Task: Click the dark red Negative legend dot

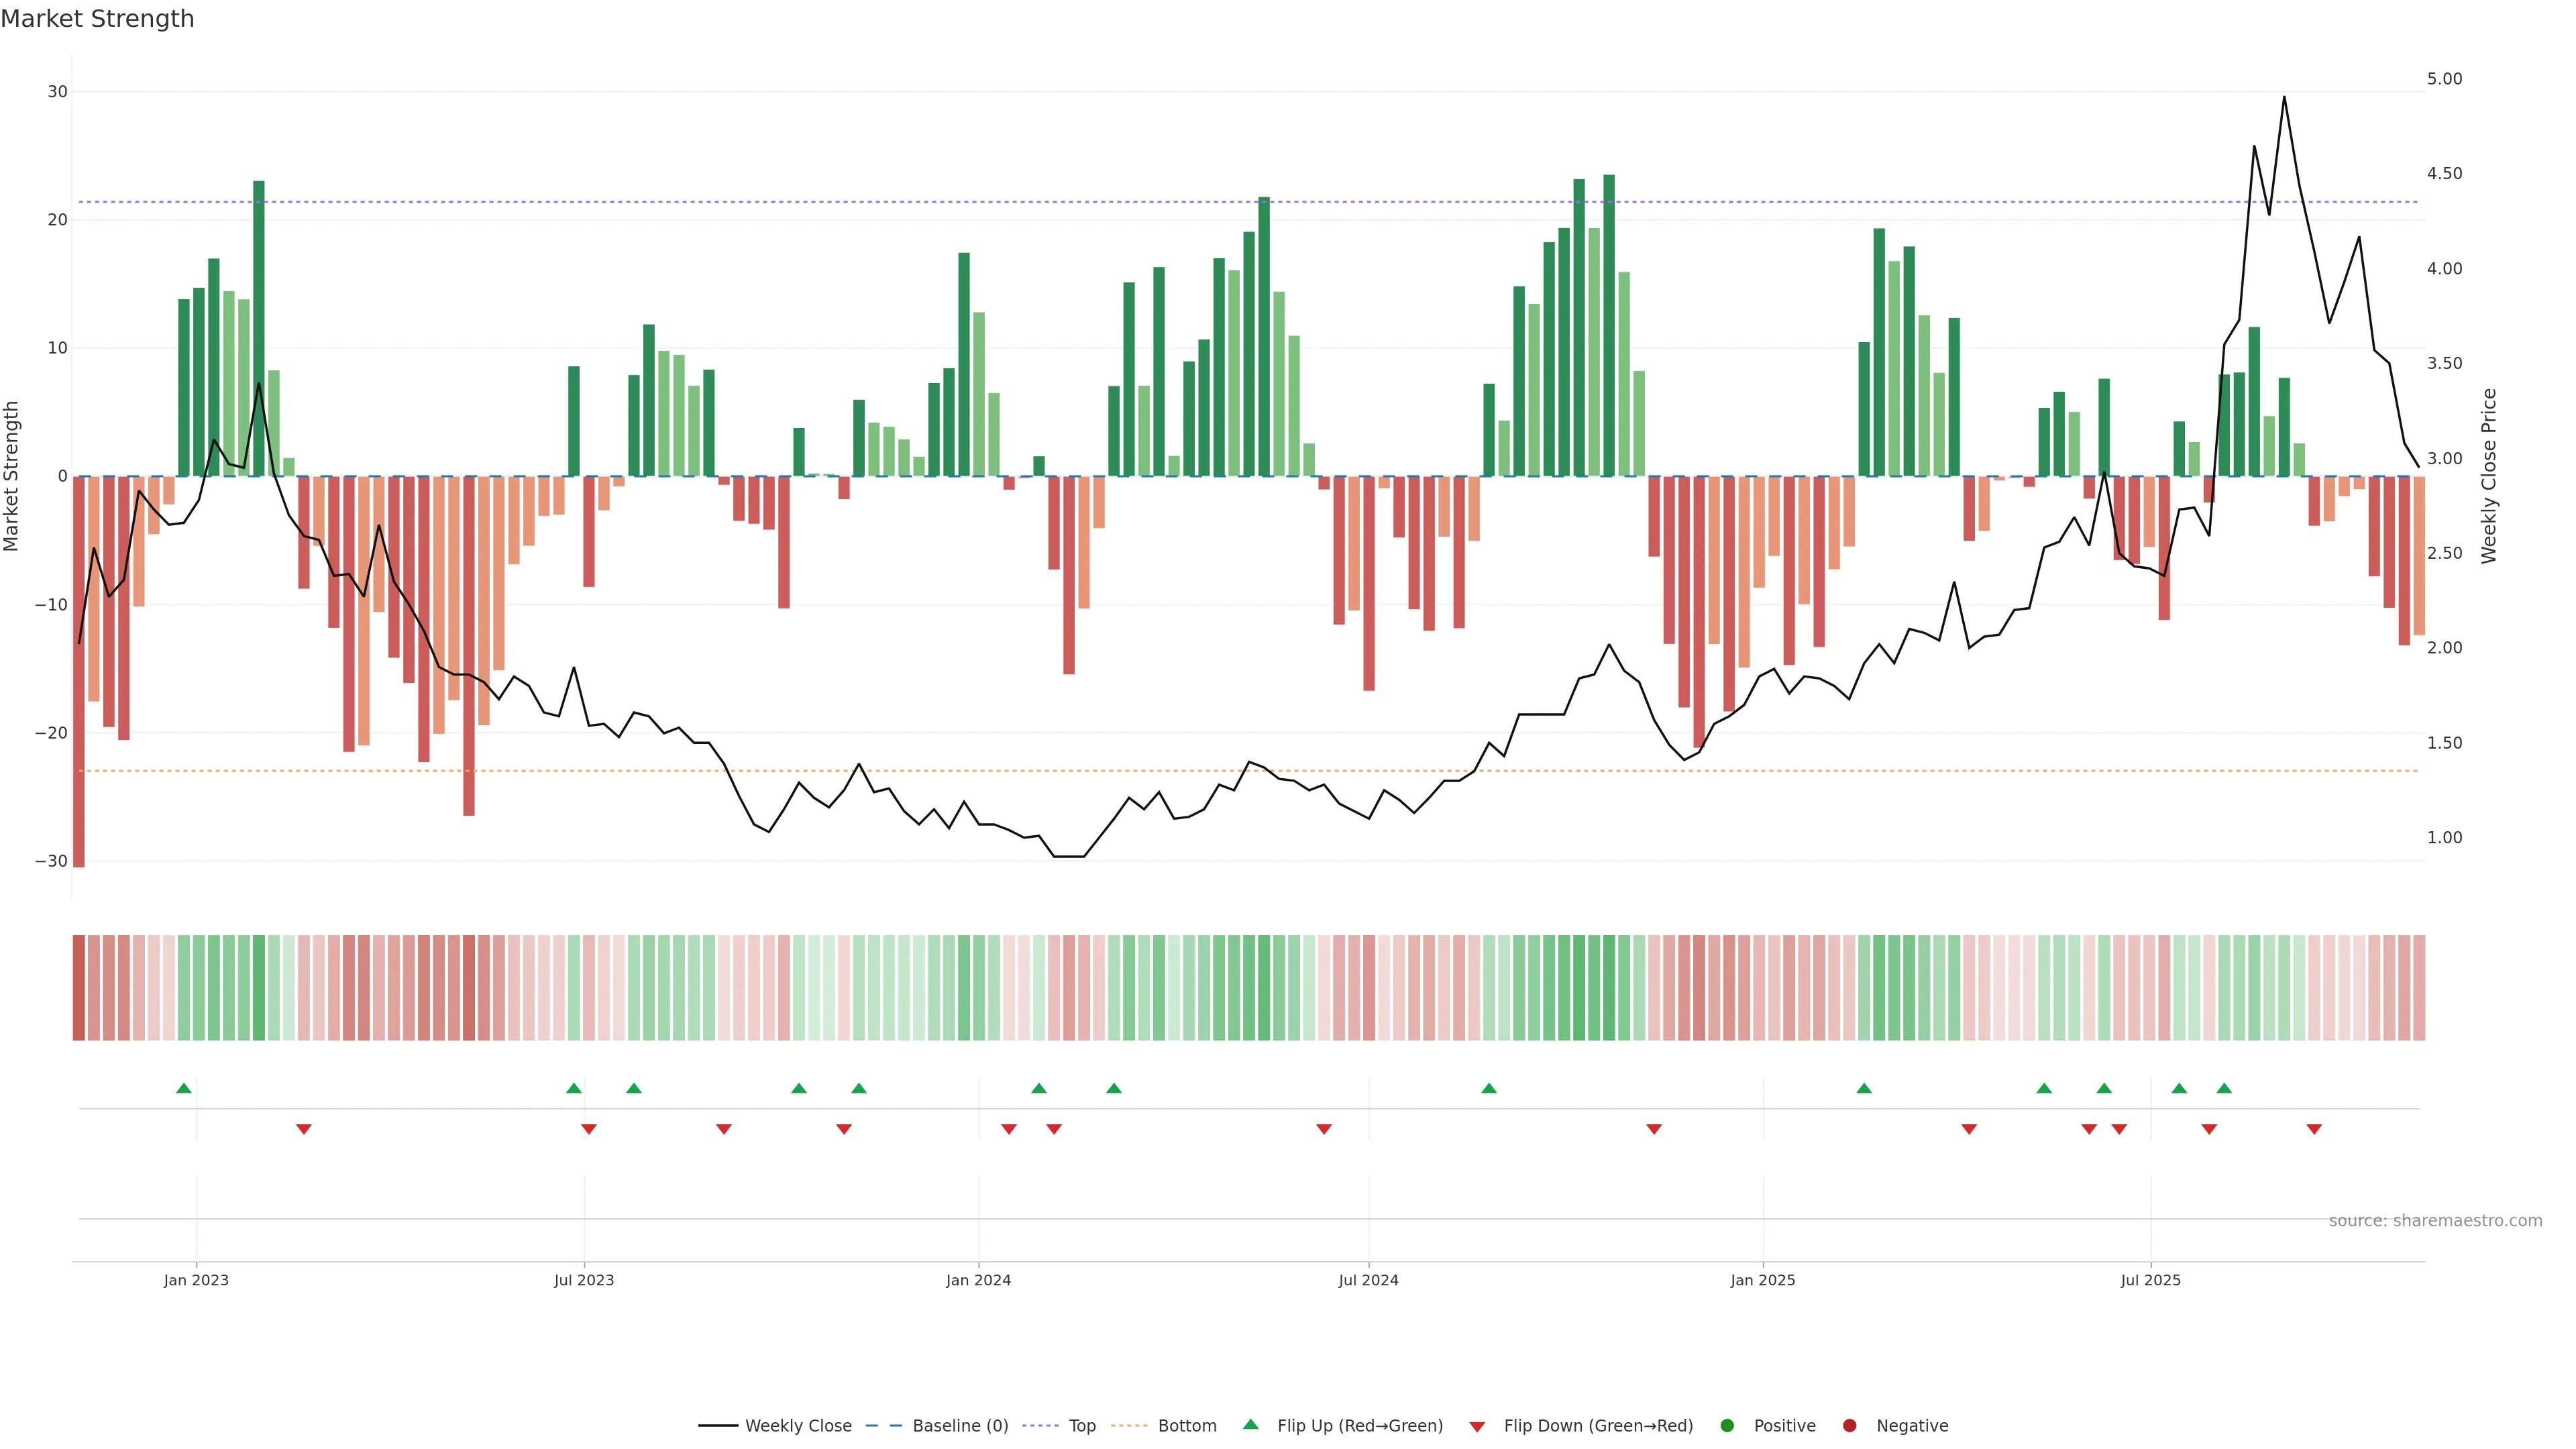Action: [x=1849, y=1426]
